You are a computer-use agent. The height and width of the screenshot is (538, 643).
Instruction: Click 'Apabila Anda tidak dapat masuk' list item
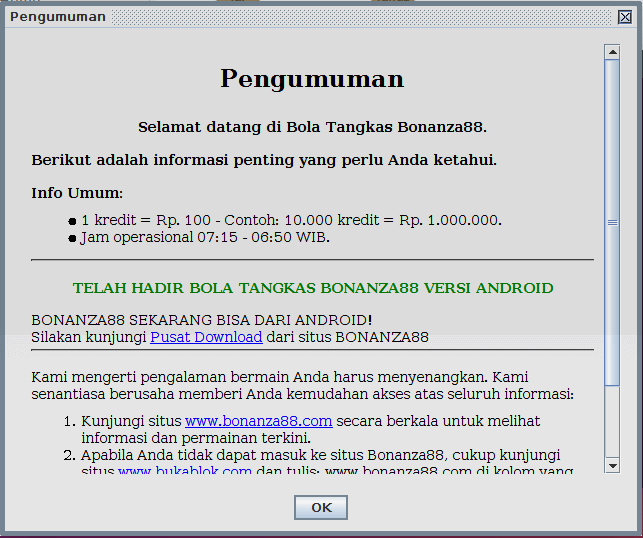(321, 463)
